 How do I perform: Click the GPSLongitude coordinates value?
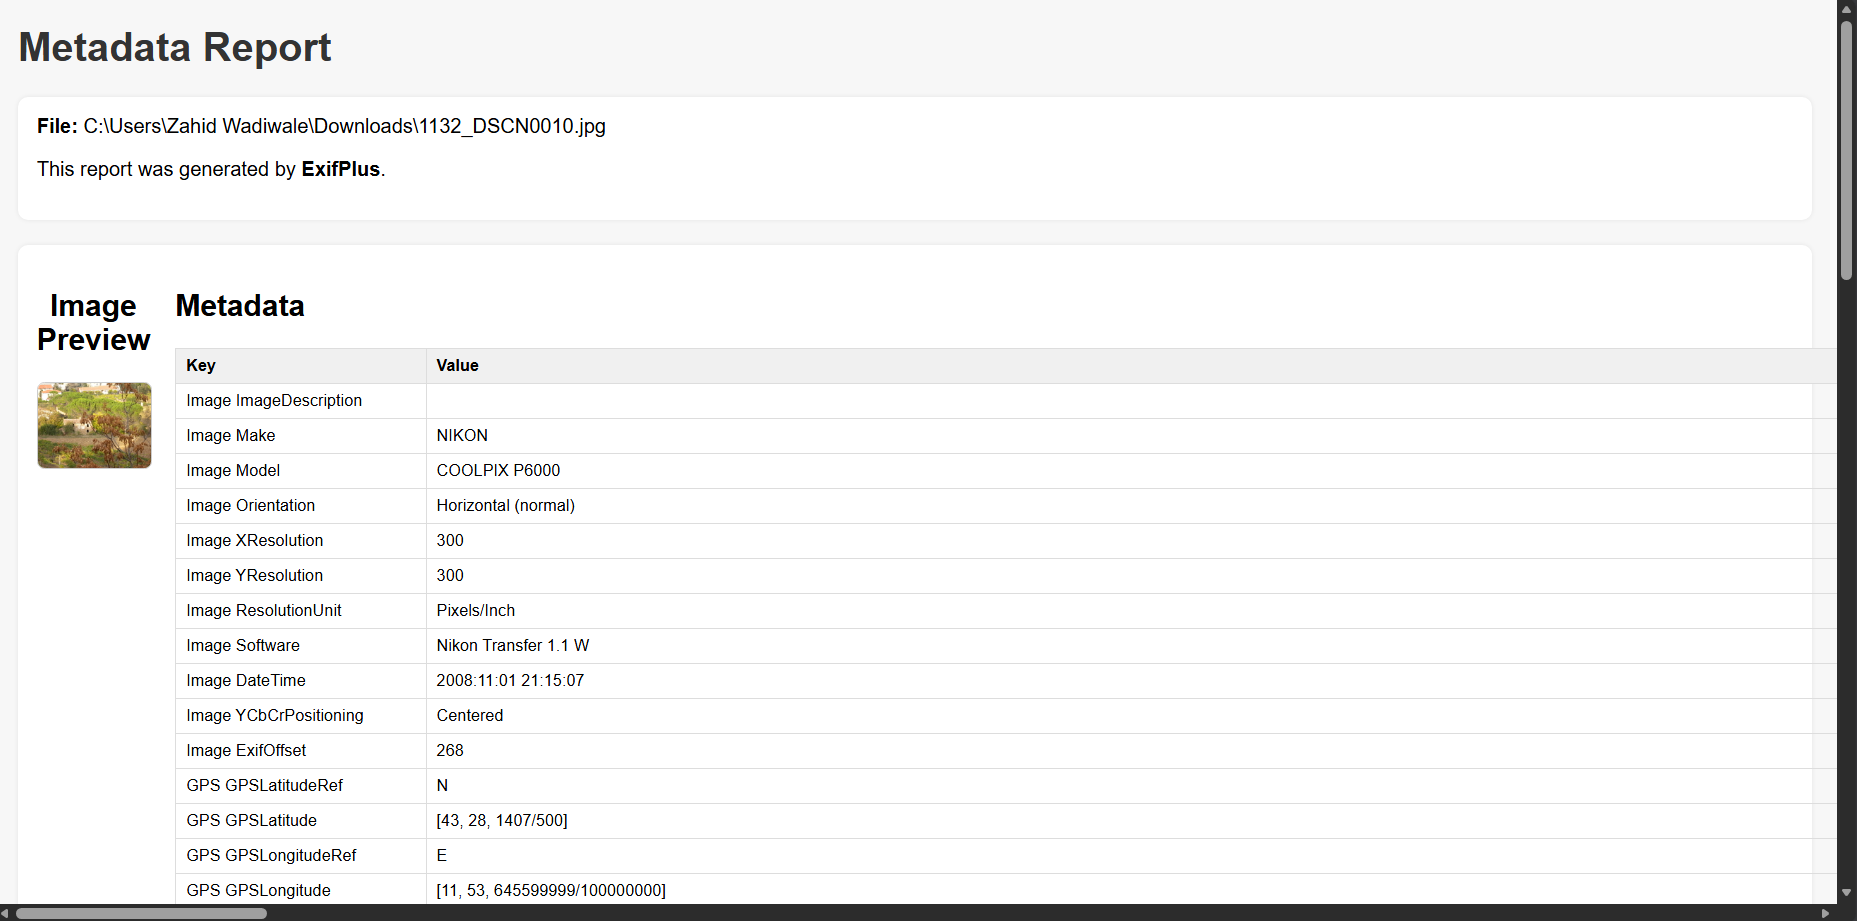(x=551, y=891)
